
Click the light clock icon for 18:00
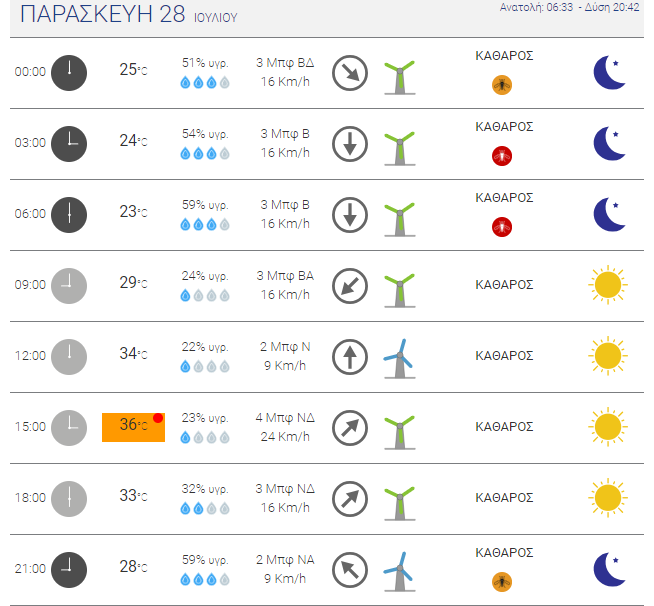point(69,499)
